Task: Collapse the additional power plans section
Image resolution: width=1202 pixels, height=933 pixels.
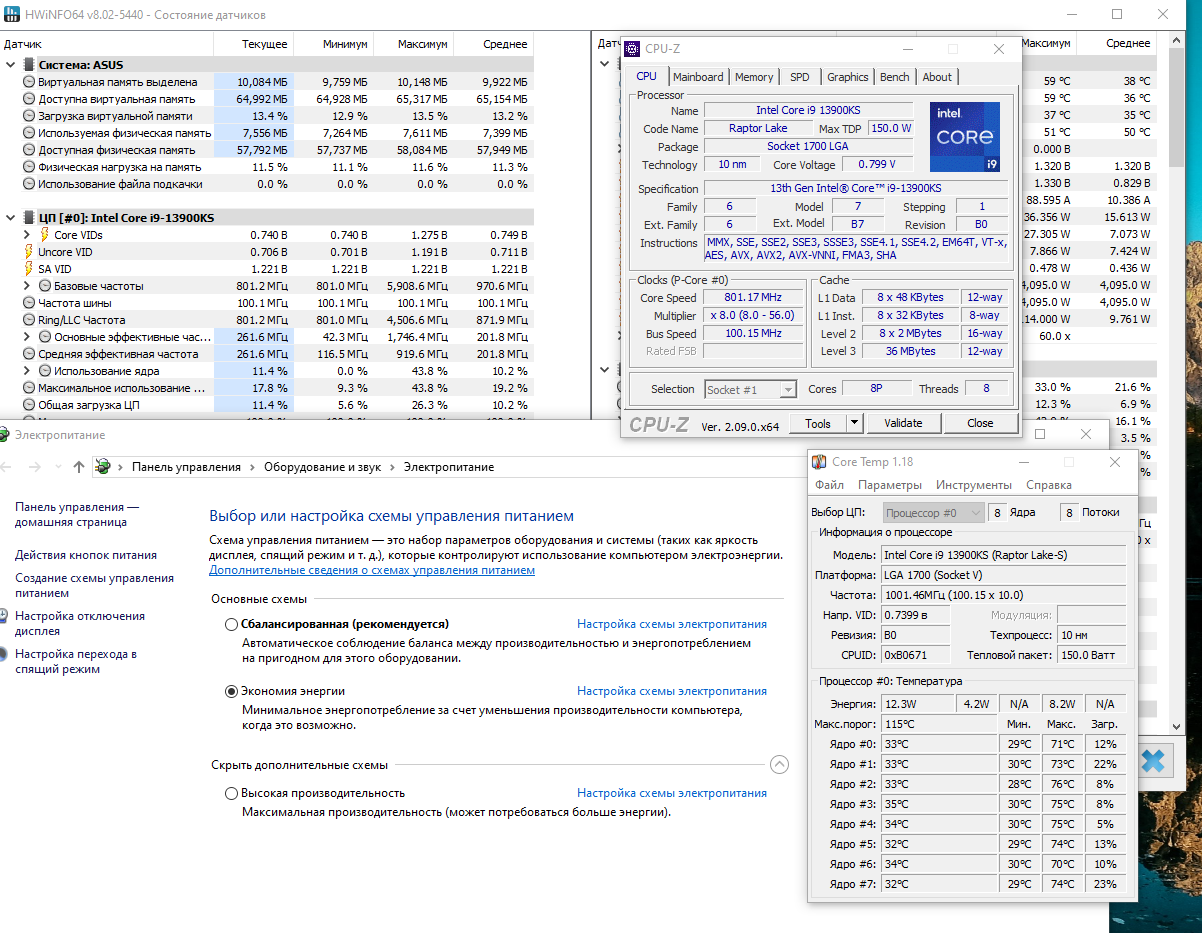Action: 779,765
